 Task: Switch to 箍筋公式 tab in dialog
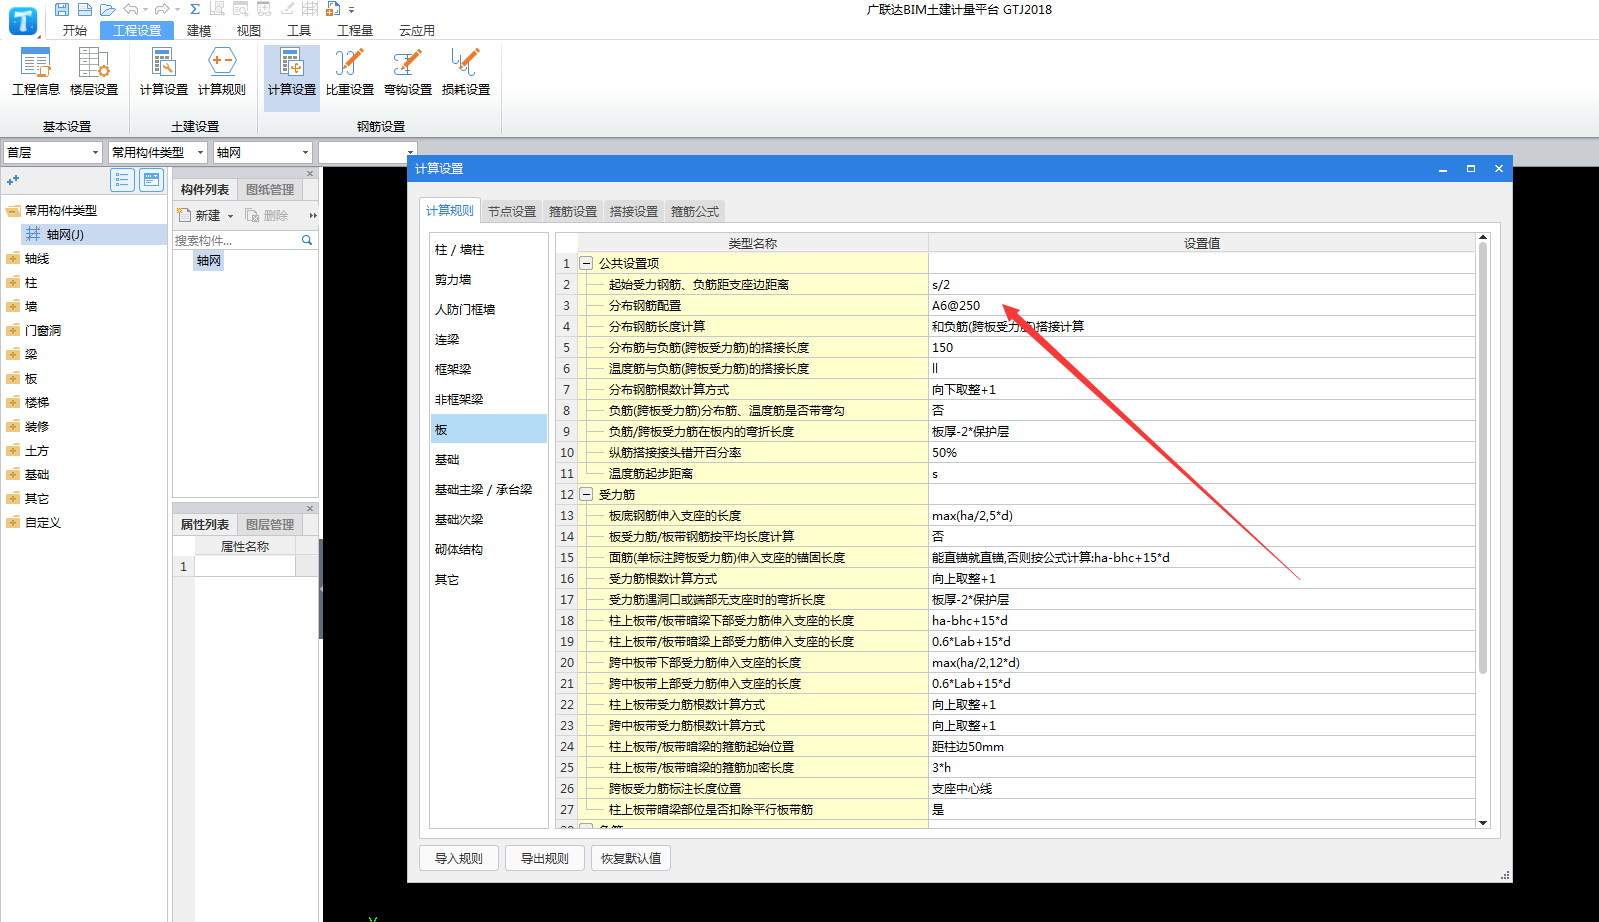click(695, 211)
